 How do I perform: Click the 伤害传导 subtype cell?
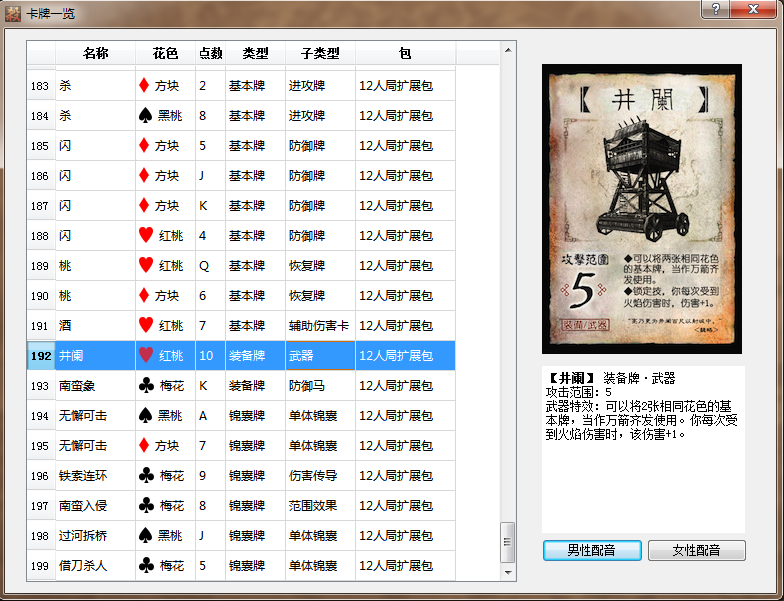pyautogui.click(x=320, y=476)
